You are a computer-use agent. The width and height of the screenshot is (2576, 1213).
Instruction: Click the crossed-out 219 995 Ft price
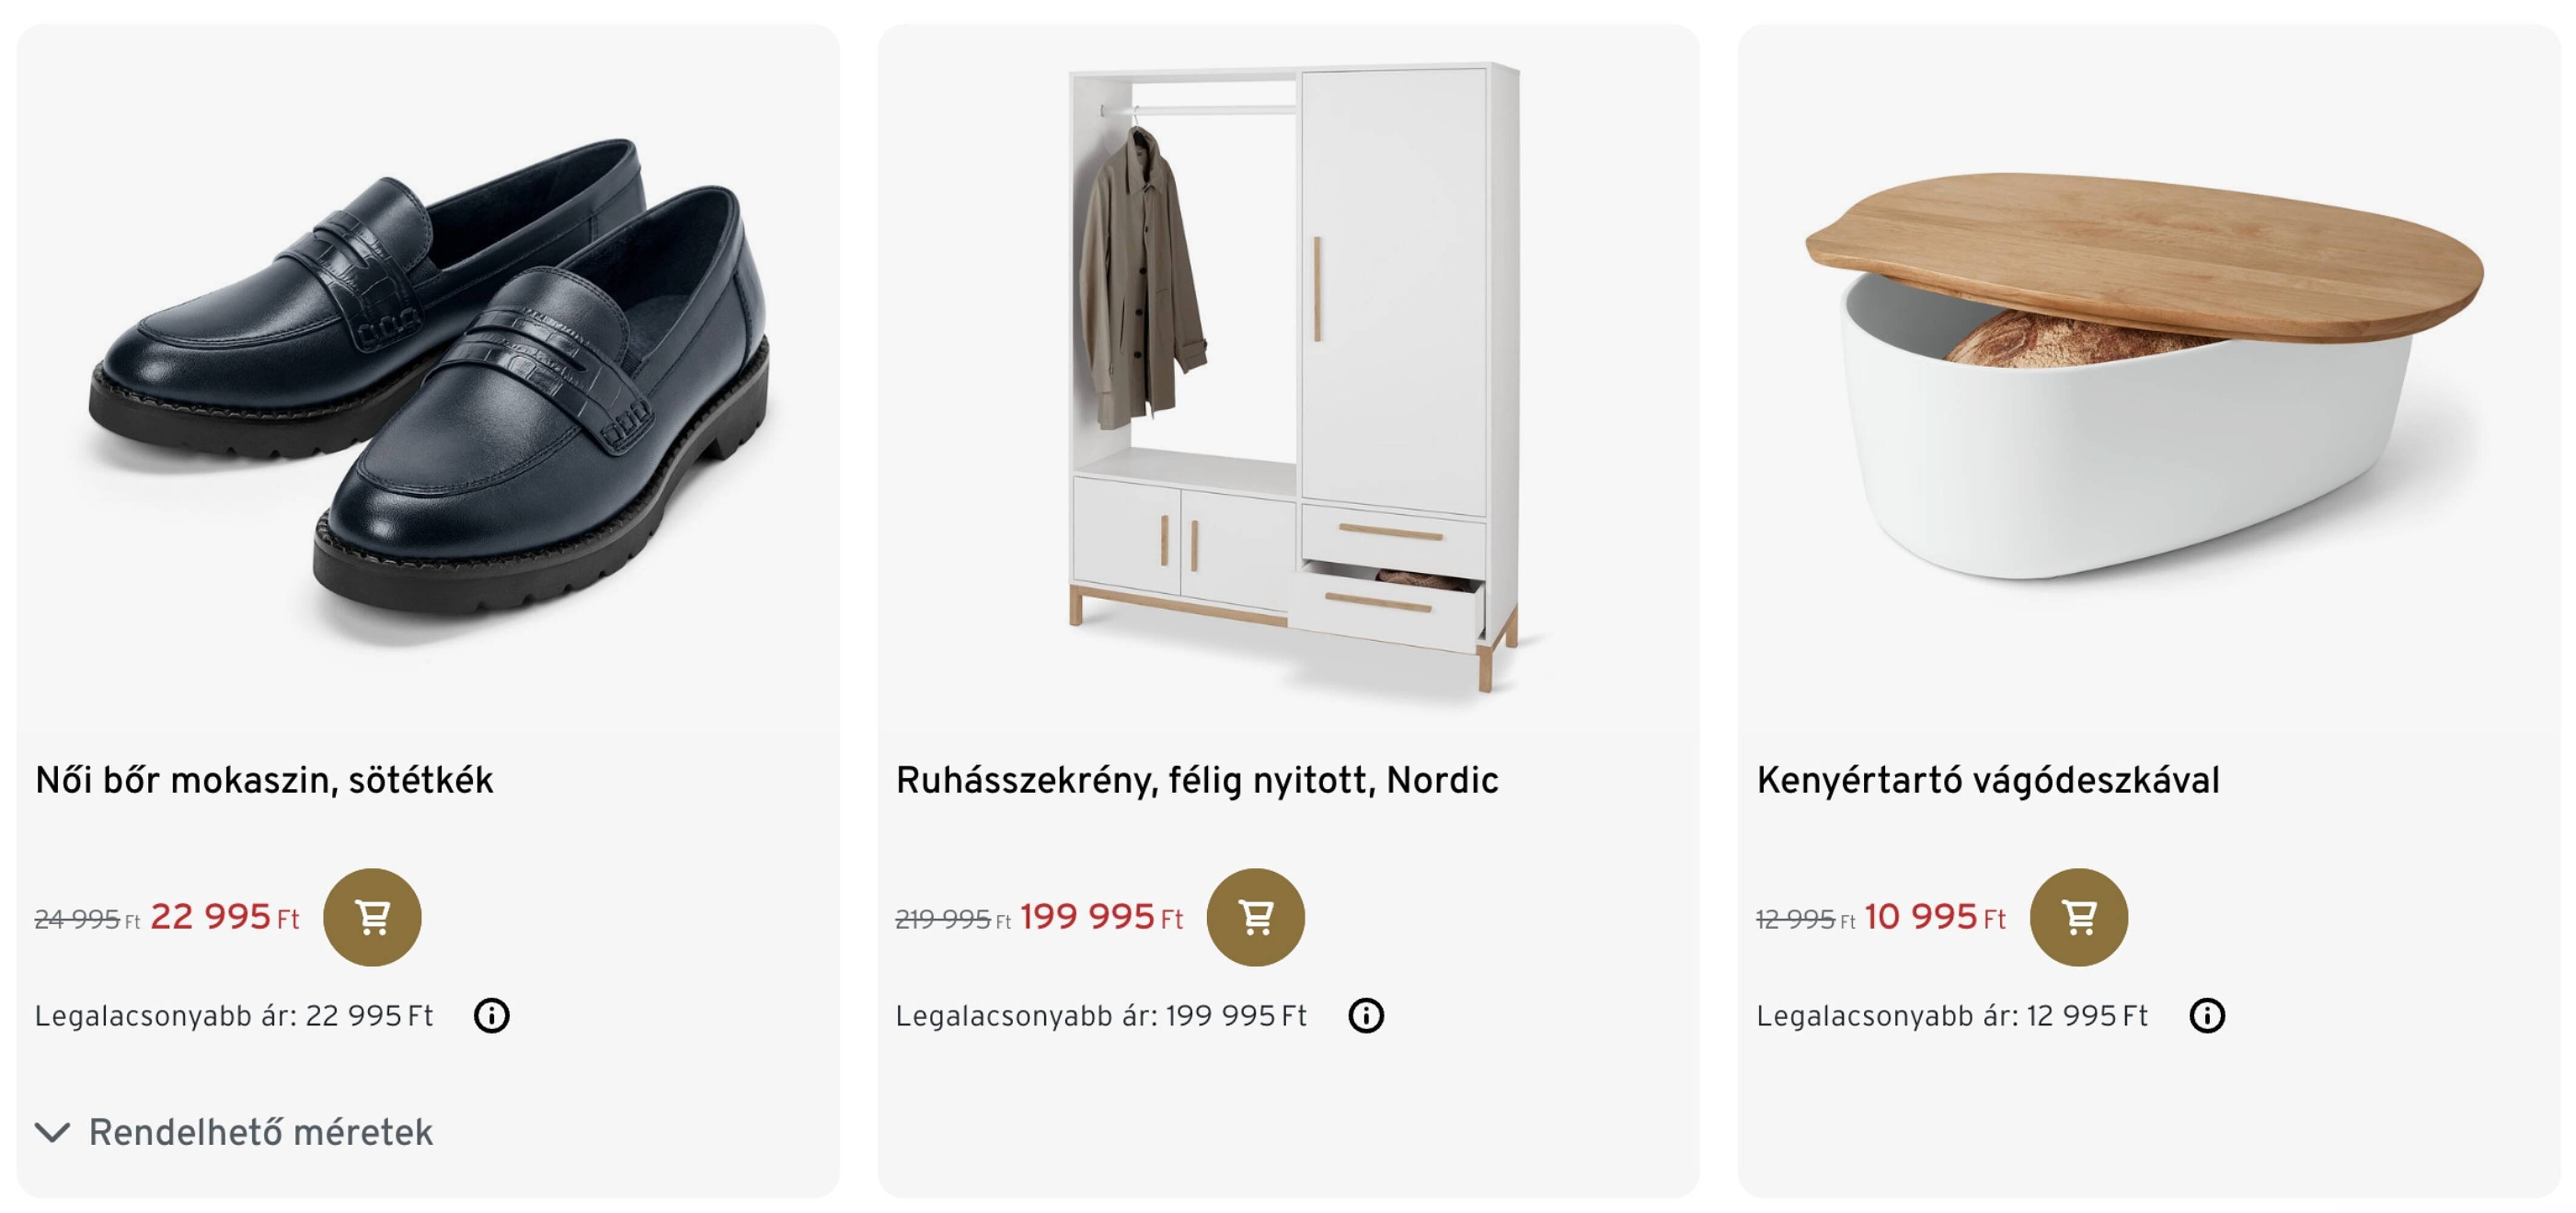[952, 918]
